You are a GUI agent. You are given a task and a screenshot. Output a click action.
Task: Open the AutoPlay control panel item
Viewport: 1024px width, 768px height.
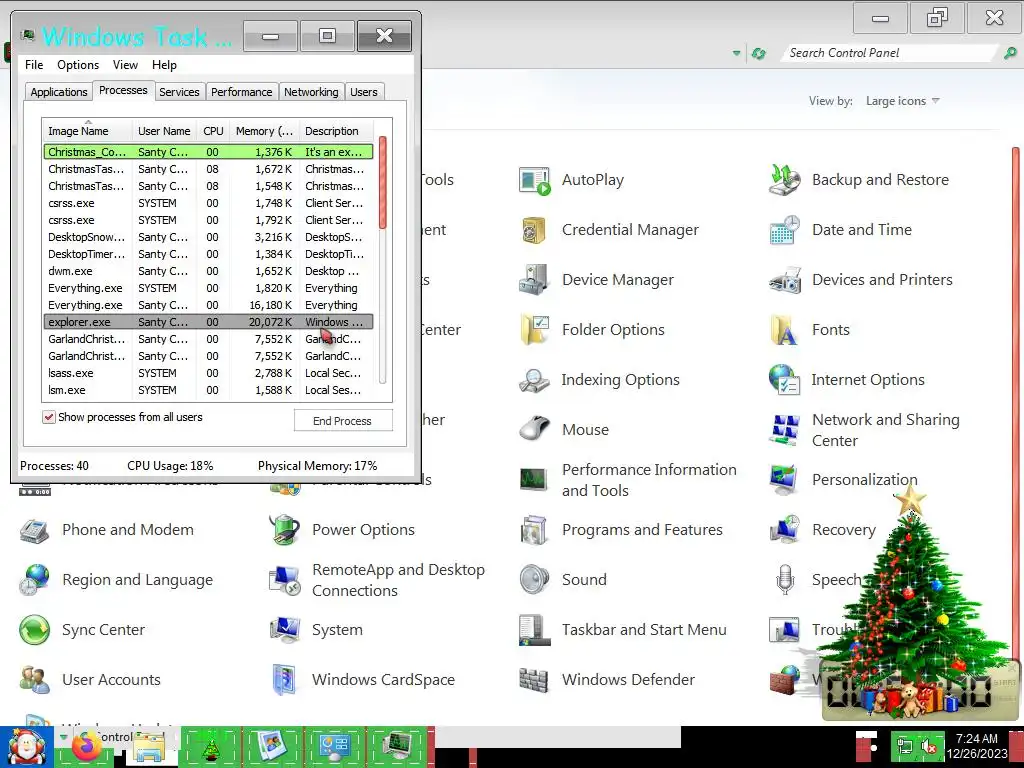pos(572,180)
